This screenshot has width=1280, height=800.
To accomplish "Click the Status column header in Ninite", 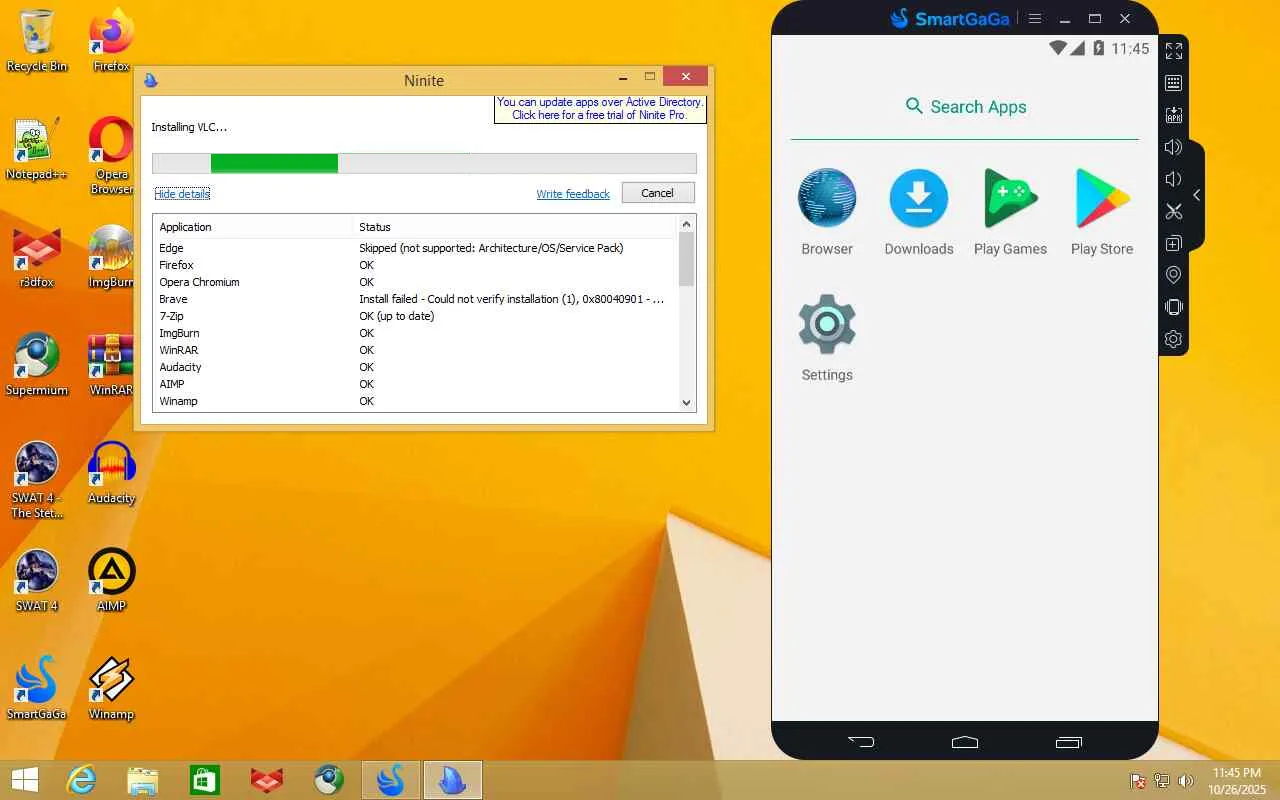I will (515, 227).
